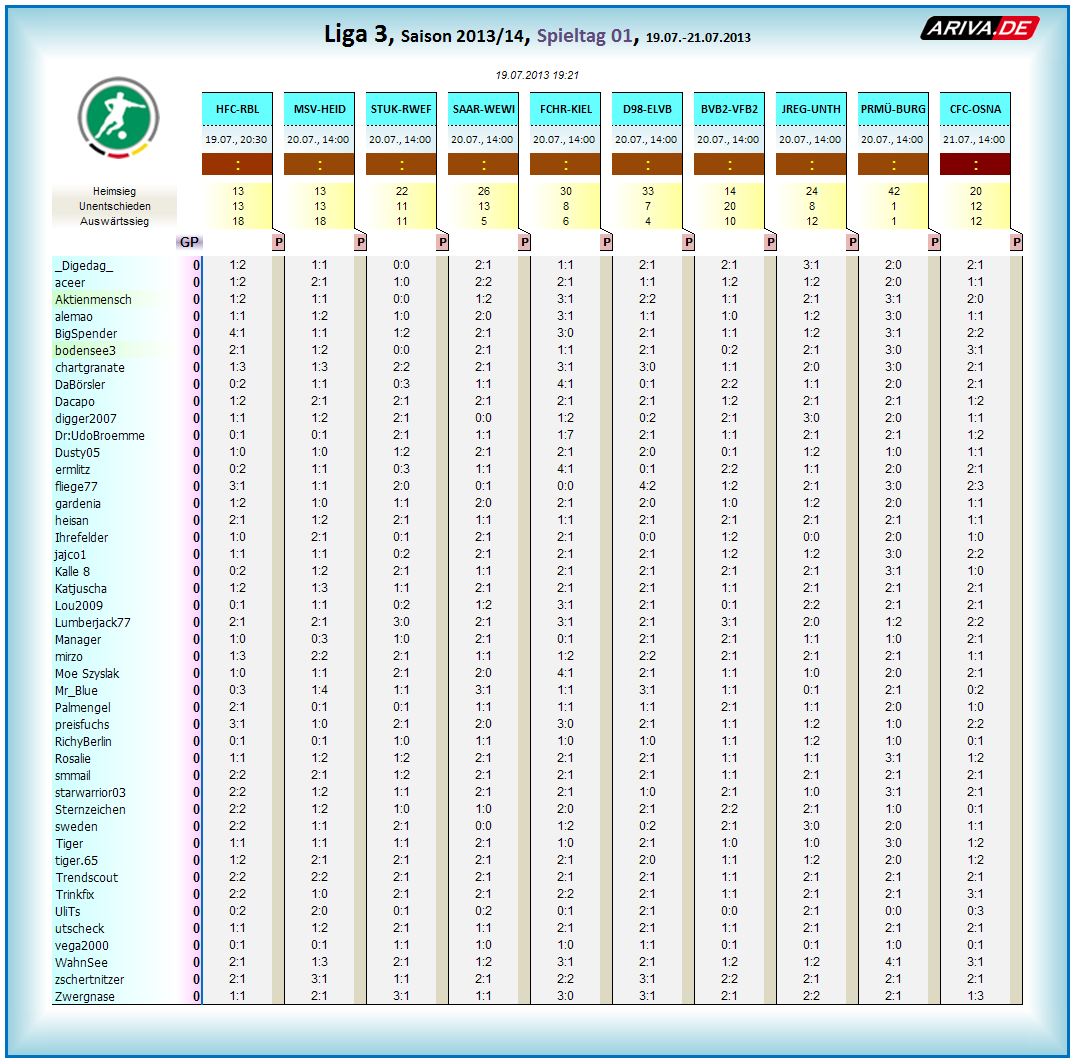The image size is (1075, 1063).
Task: Click the P icon in SAAR-WEWI column
Action: (x=524, y=242)
